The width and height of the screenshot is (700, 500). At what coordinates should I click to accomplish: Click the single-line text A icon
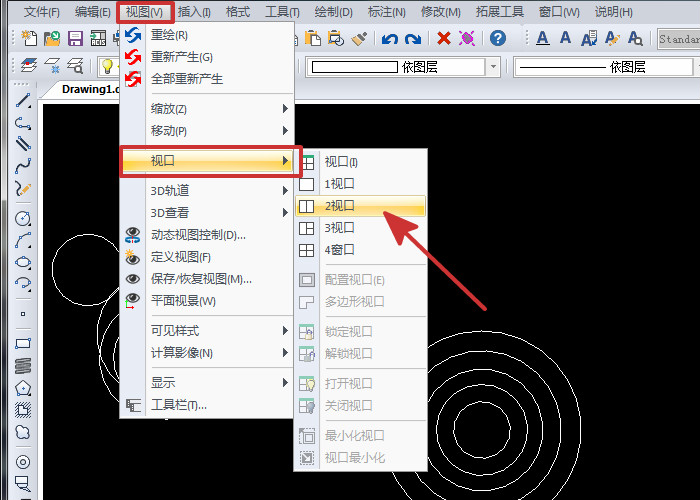(x=565, y=38)
